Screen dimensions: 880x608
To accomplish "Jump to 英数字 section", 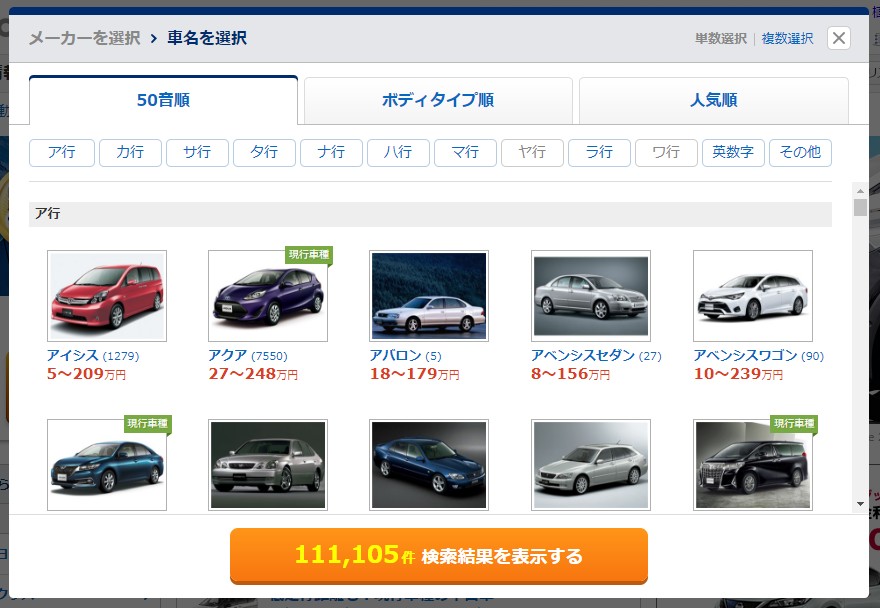I will [733, 153].
